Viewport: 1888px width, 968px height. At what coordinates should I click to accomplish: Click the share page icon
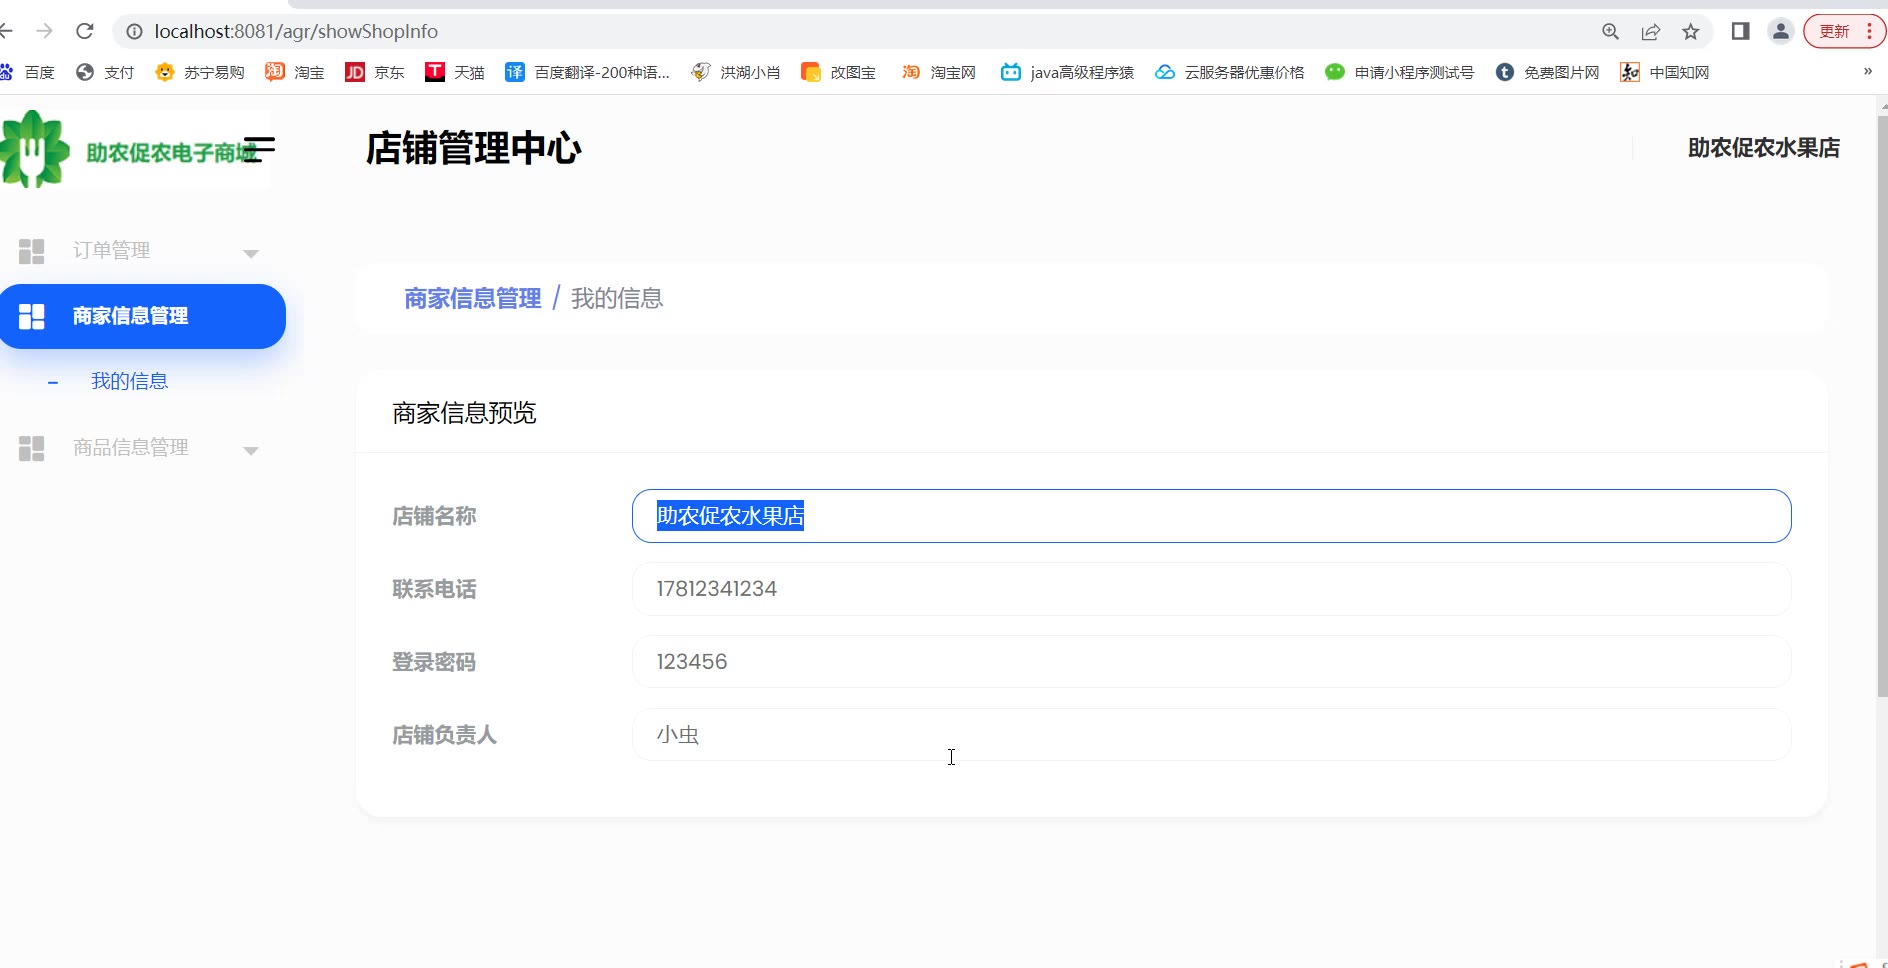tap(1650, 32)
